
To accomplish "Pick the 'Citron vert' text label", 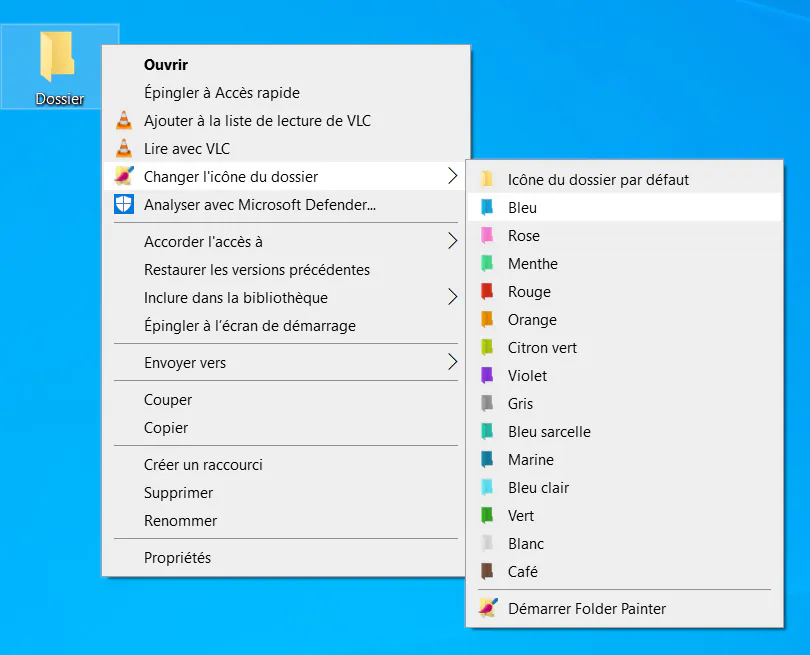I will click(542, 348).
